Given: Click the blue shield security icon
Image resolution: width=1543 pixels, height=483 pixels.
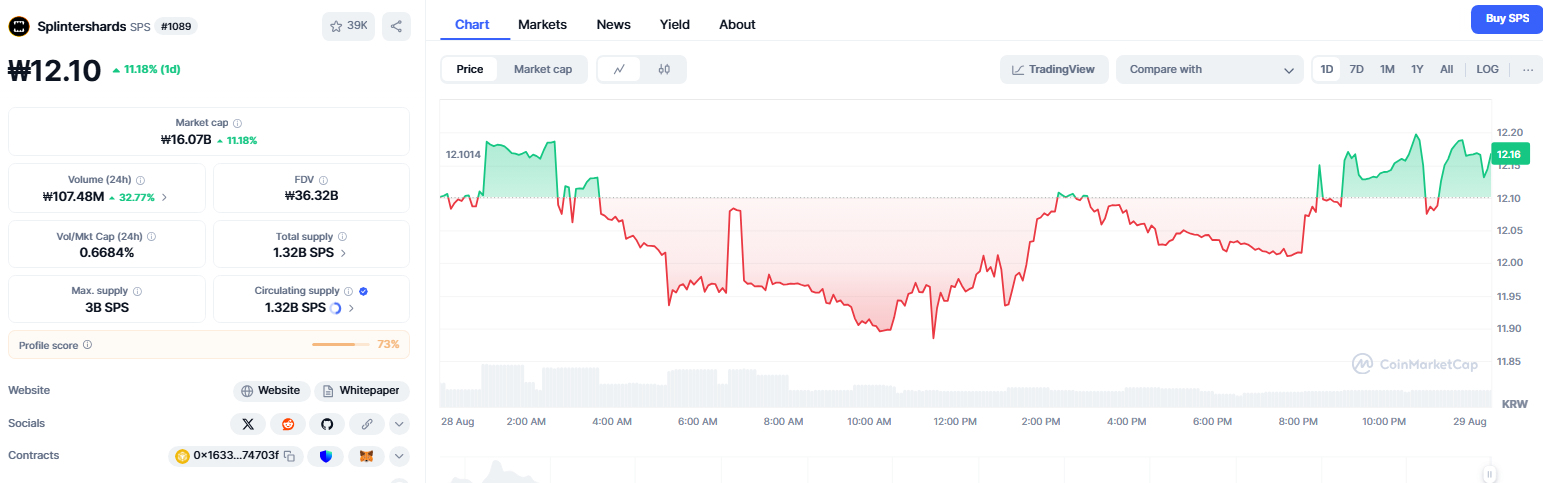Looking at the screenshot, I should coord(326,456).
